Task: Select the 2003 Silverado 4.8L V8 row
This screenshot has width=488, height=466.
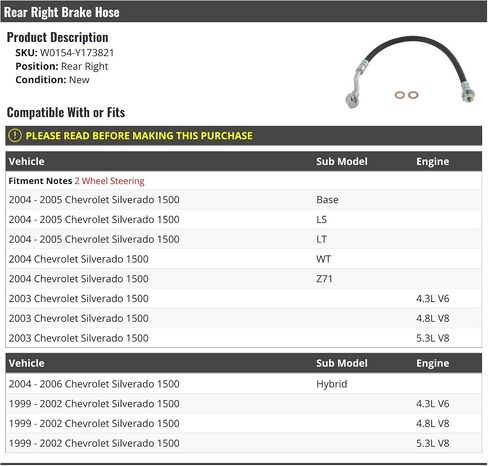Action: [x=244, y=318]
